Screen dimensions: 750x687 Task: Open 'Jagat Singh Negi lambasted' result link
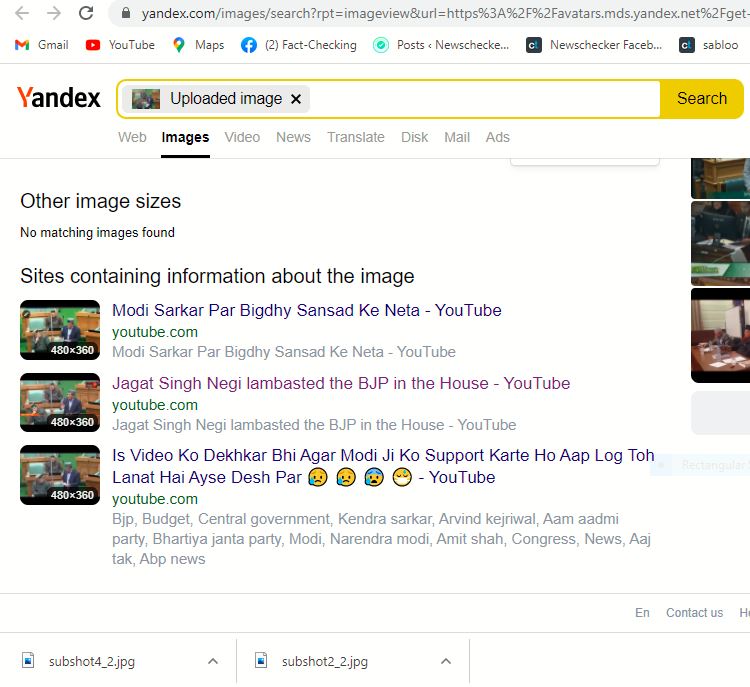click(x=340, y=383)
